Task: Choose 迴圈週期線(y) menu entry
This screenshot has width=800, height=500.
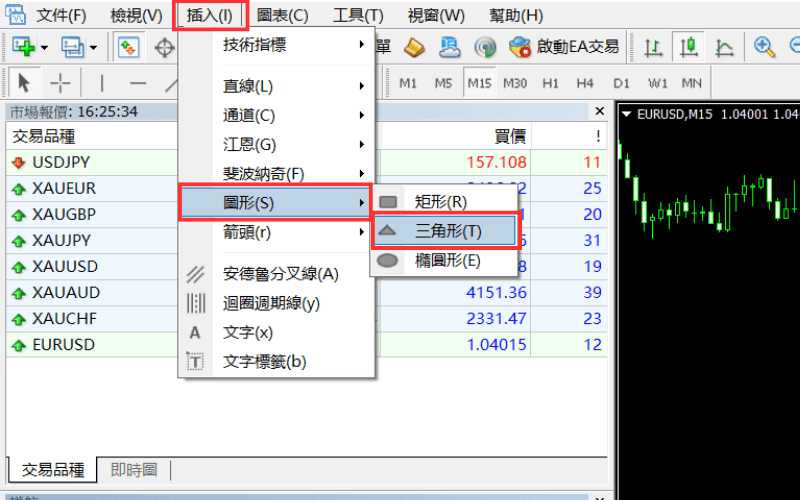Action: (277, 304)
